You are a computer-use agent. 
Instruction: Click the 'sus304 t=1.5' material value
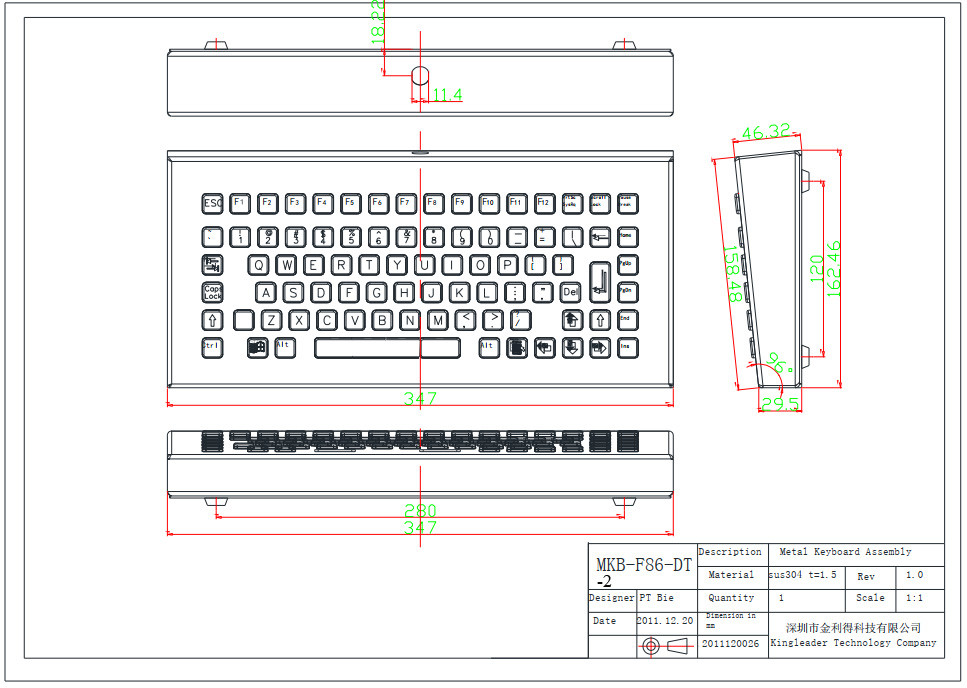coord(803,575)
